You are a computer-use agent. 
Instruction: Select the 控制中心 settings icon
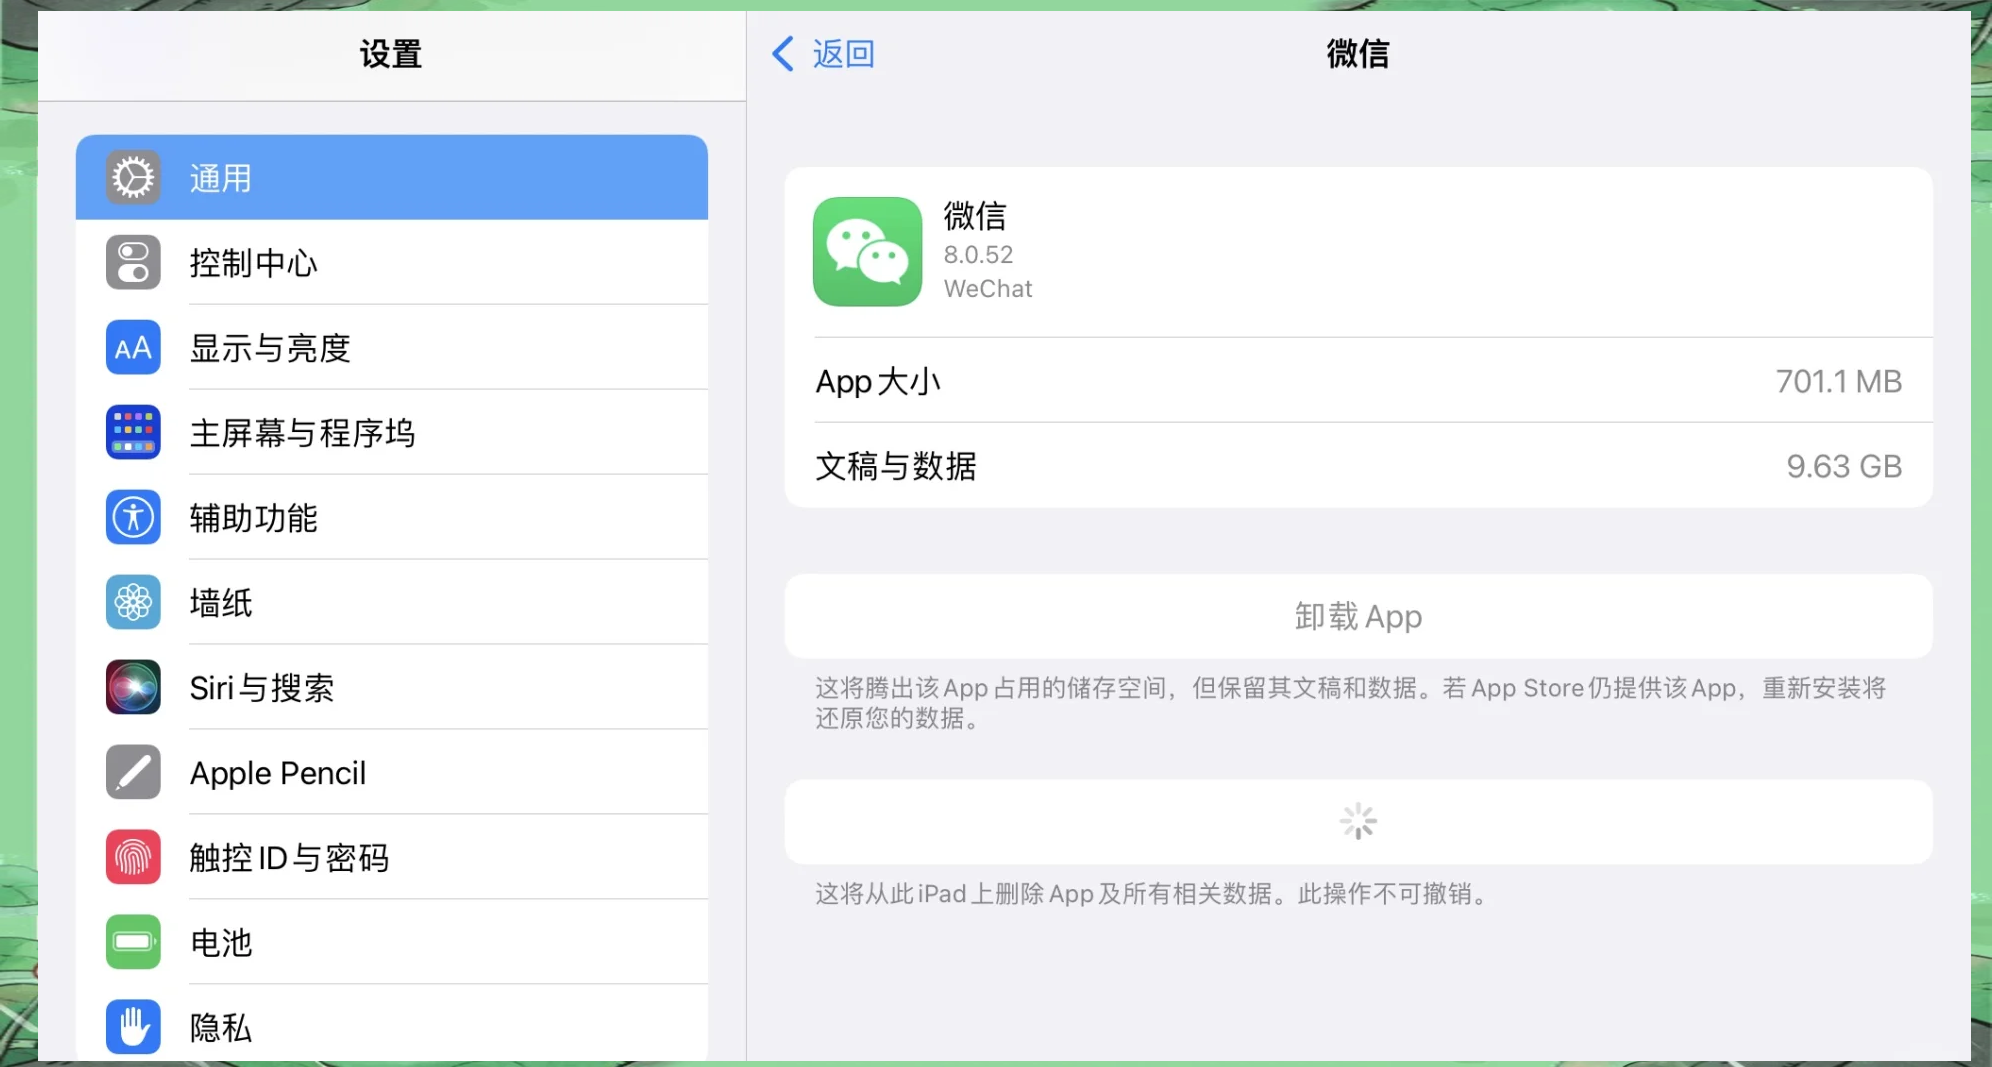click(x=133, y=262)
